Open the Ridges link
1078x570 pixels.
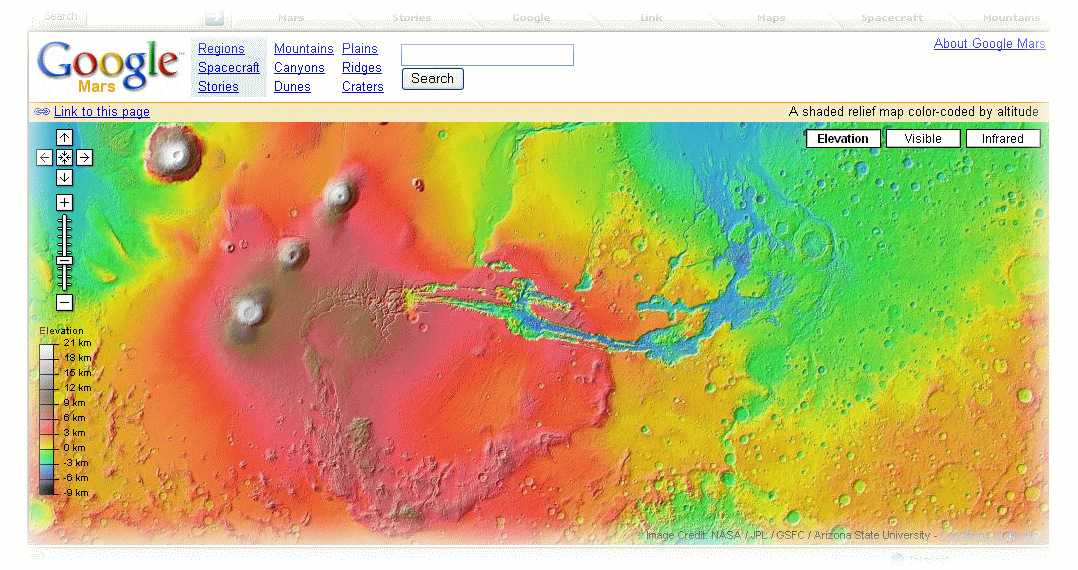pyautogui.click(x=362, y=67)
